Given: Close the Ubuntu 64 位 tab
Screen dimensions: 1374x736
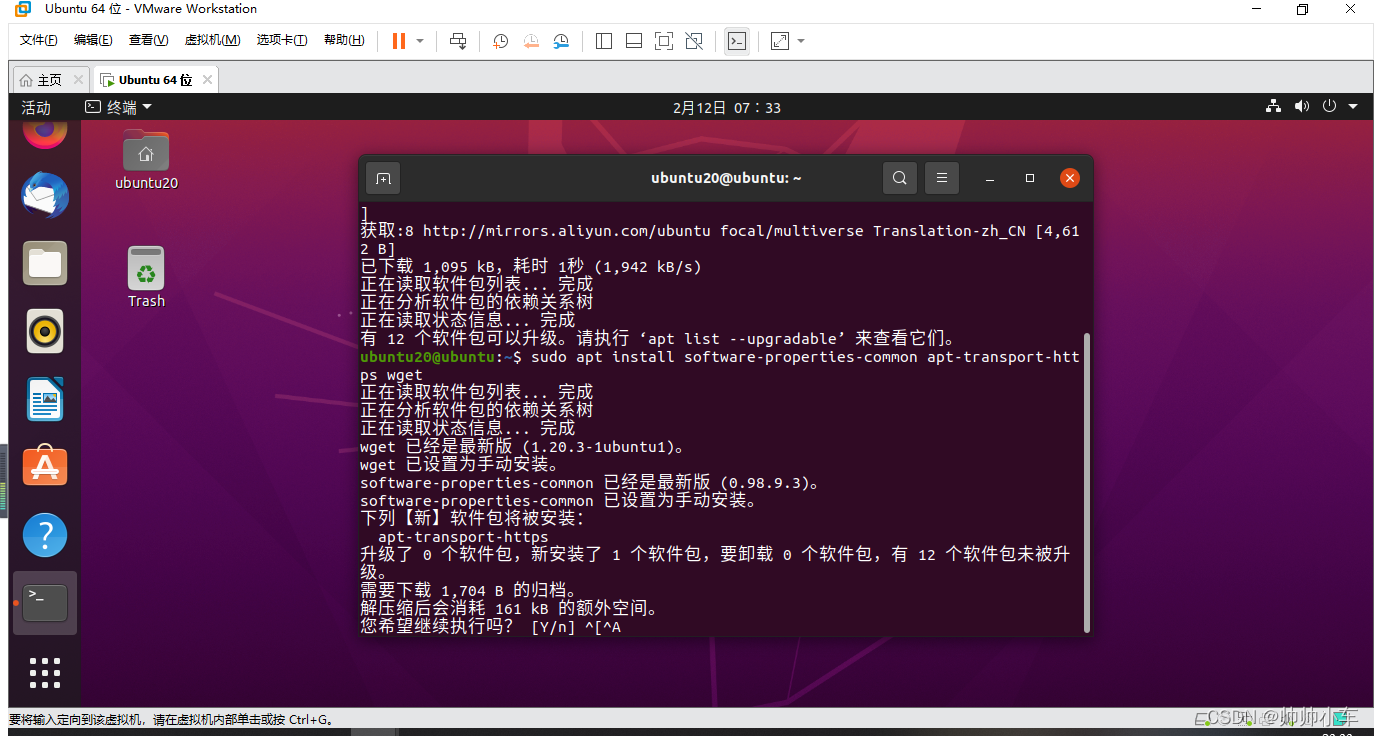Looking at the screenshot, I should click(207, 80).
